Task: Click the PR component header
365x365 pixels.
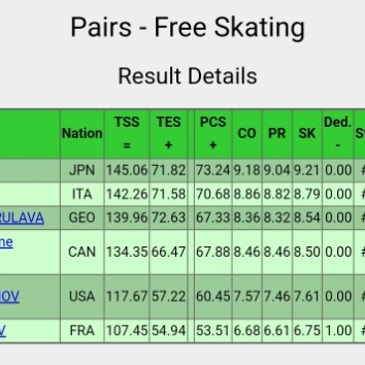Action: [277, 133]
